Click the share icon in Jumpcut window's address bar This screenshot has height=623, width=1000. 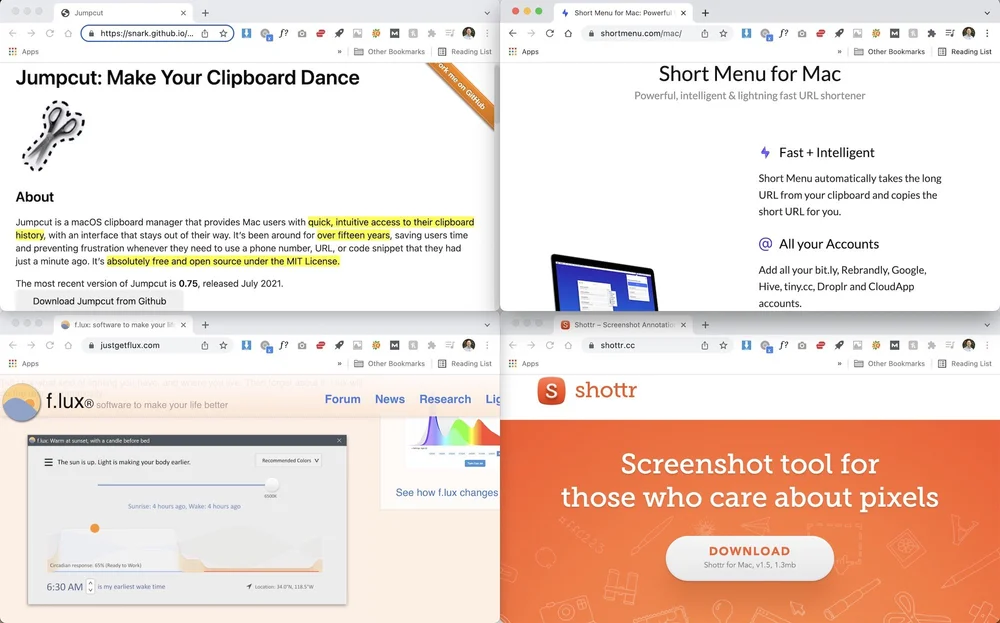pyautogui.click(x=205, y=33)
